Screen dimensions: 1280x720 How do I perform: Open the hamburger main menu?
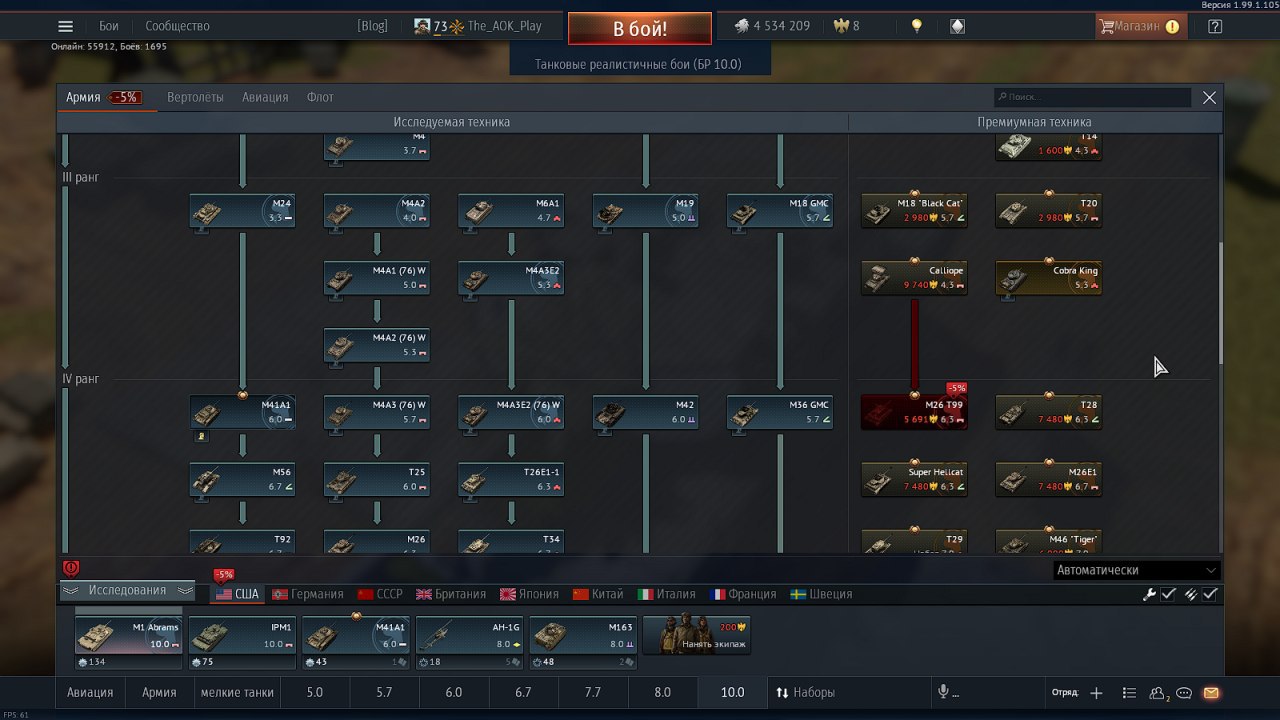coord(65,27)
